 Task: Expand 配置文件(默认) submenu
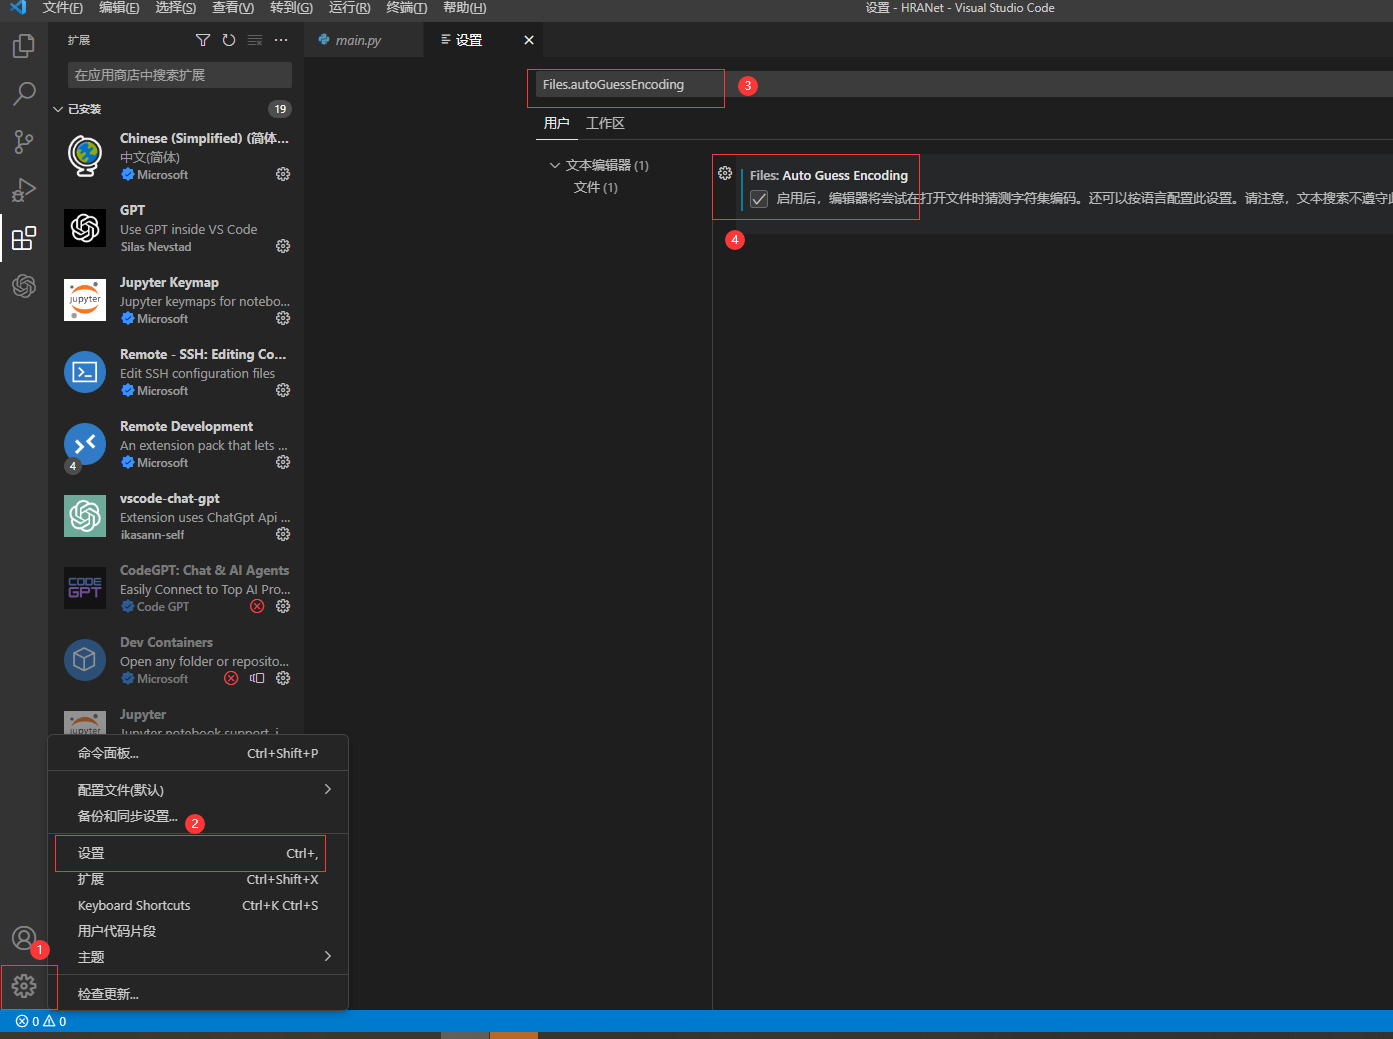(198, 790)
